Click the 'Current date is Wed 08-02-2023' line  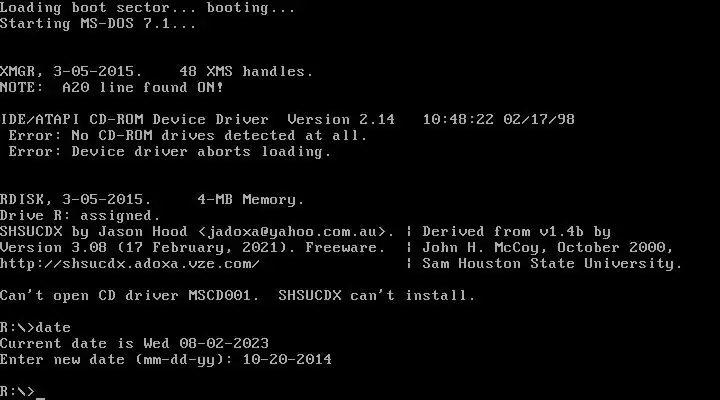tap(134, 344)
